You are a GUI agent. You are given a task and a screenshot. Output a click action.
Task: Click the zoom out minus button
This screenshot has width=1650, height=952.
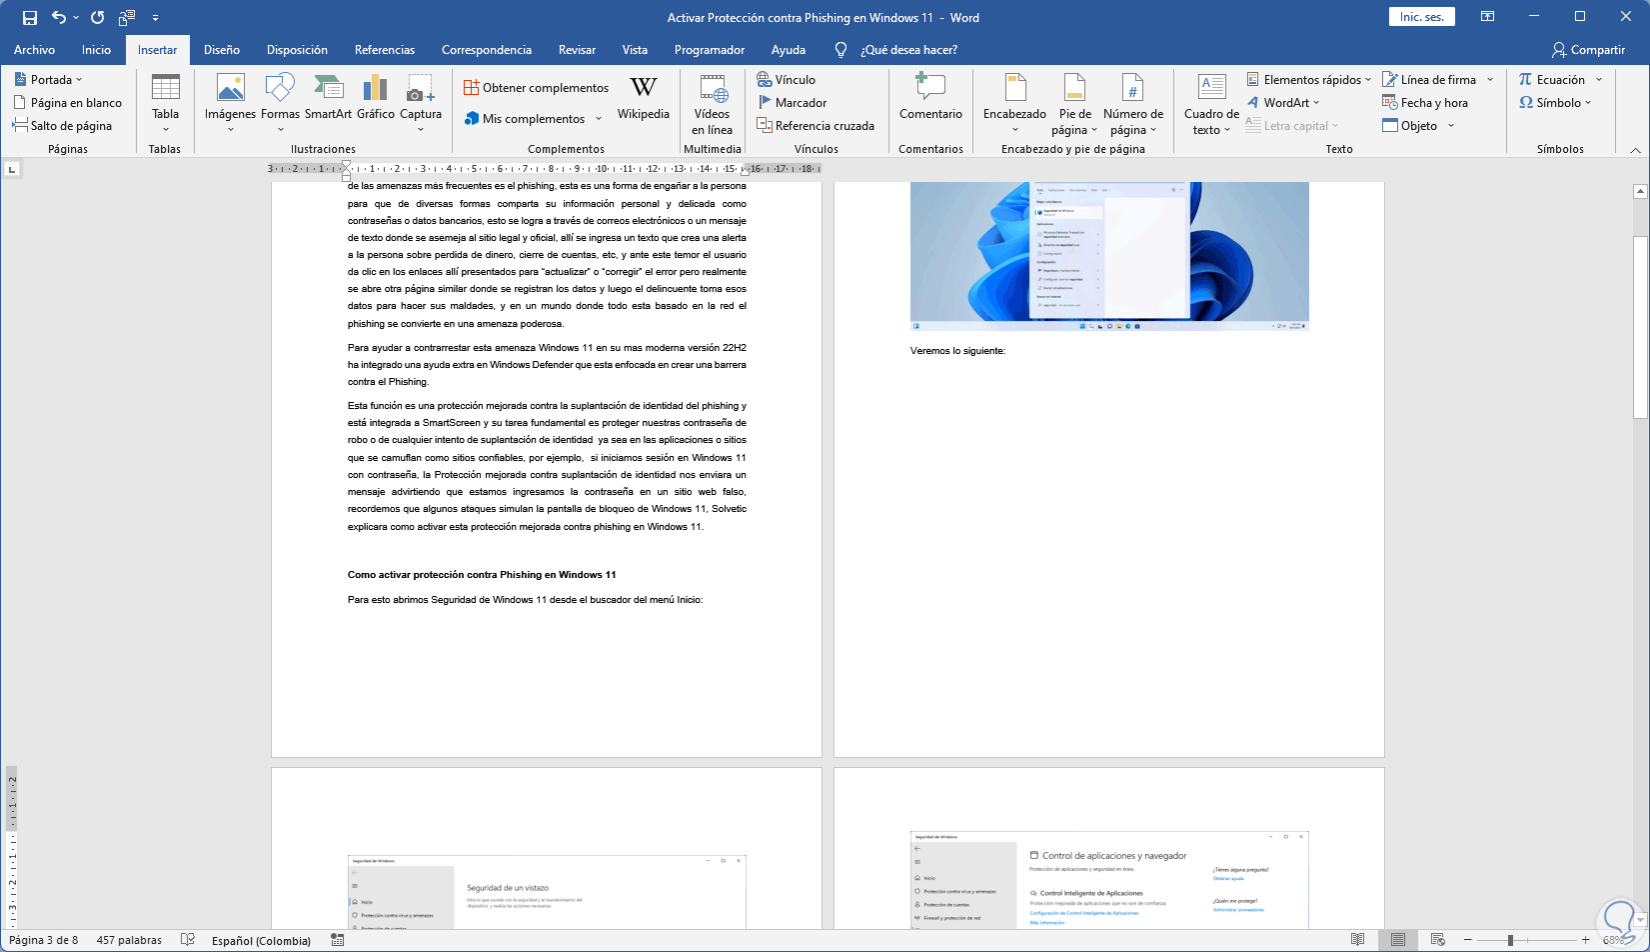(1467, 940)
